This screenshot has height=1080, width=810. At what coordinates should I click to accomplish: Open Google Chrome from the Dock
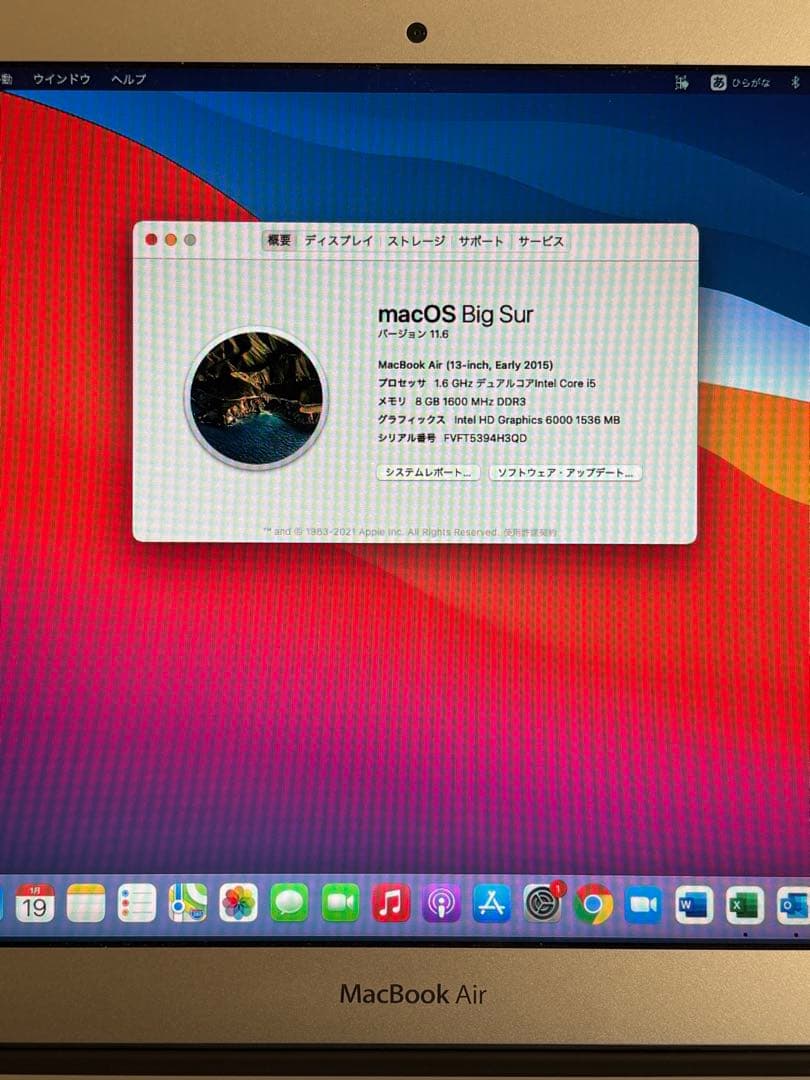pos(593,906)
